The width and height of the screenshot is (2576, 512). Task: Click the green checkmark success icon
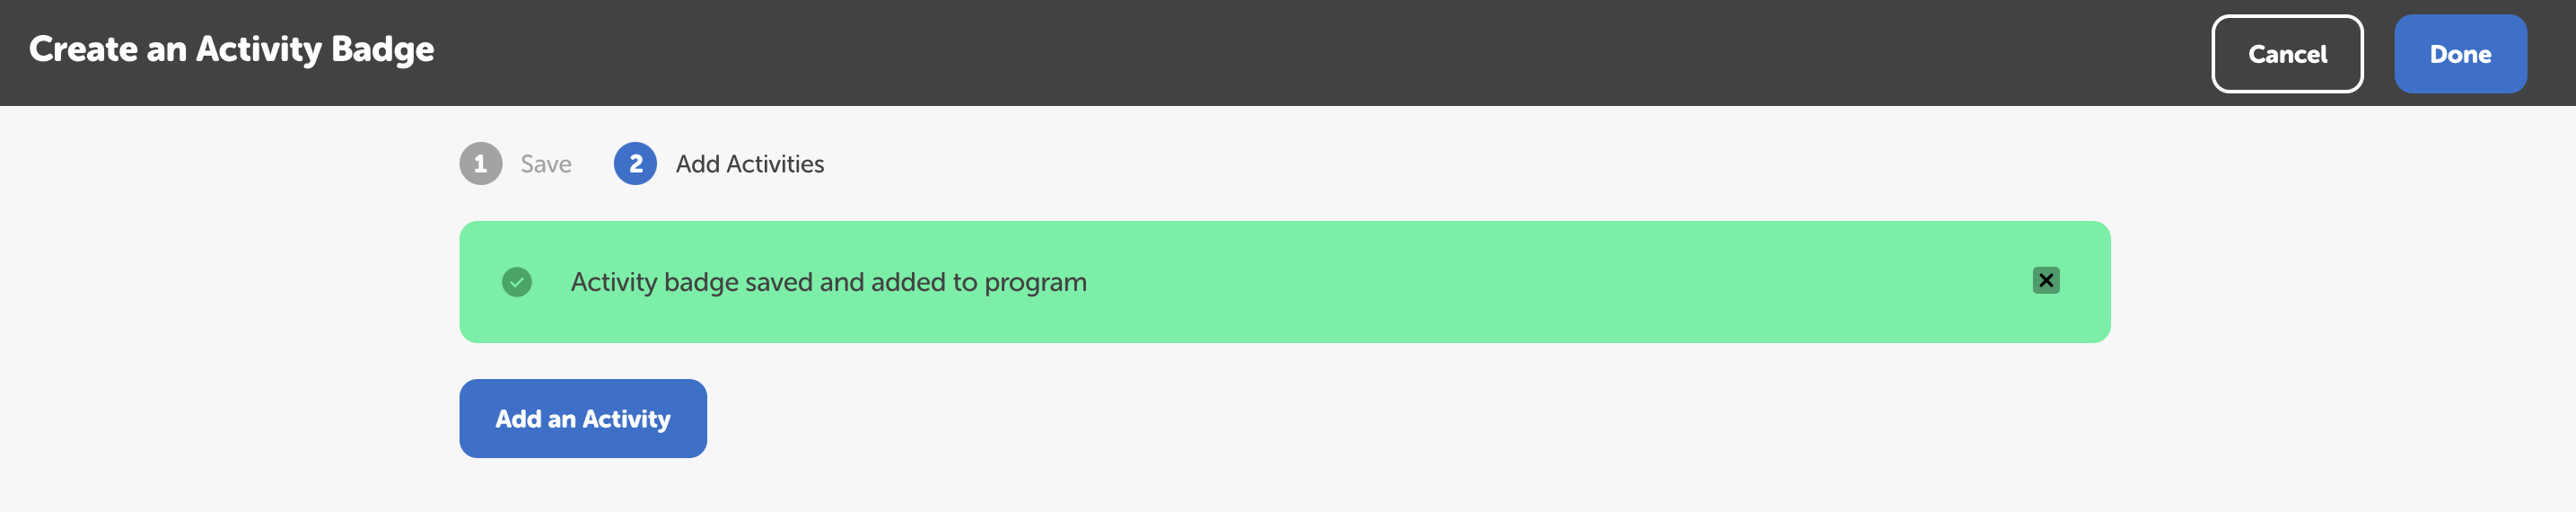(516, 282)
